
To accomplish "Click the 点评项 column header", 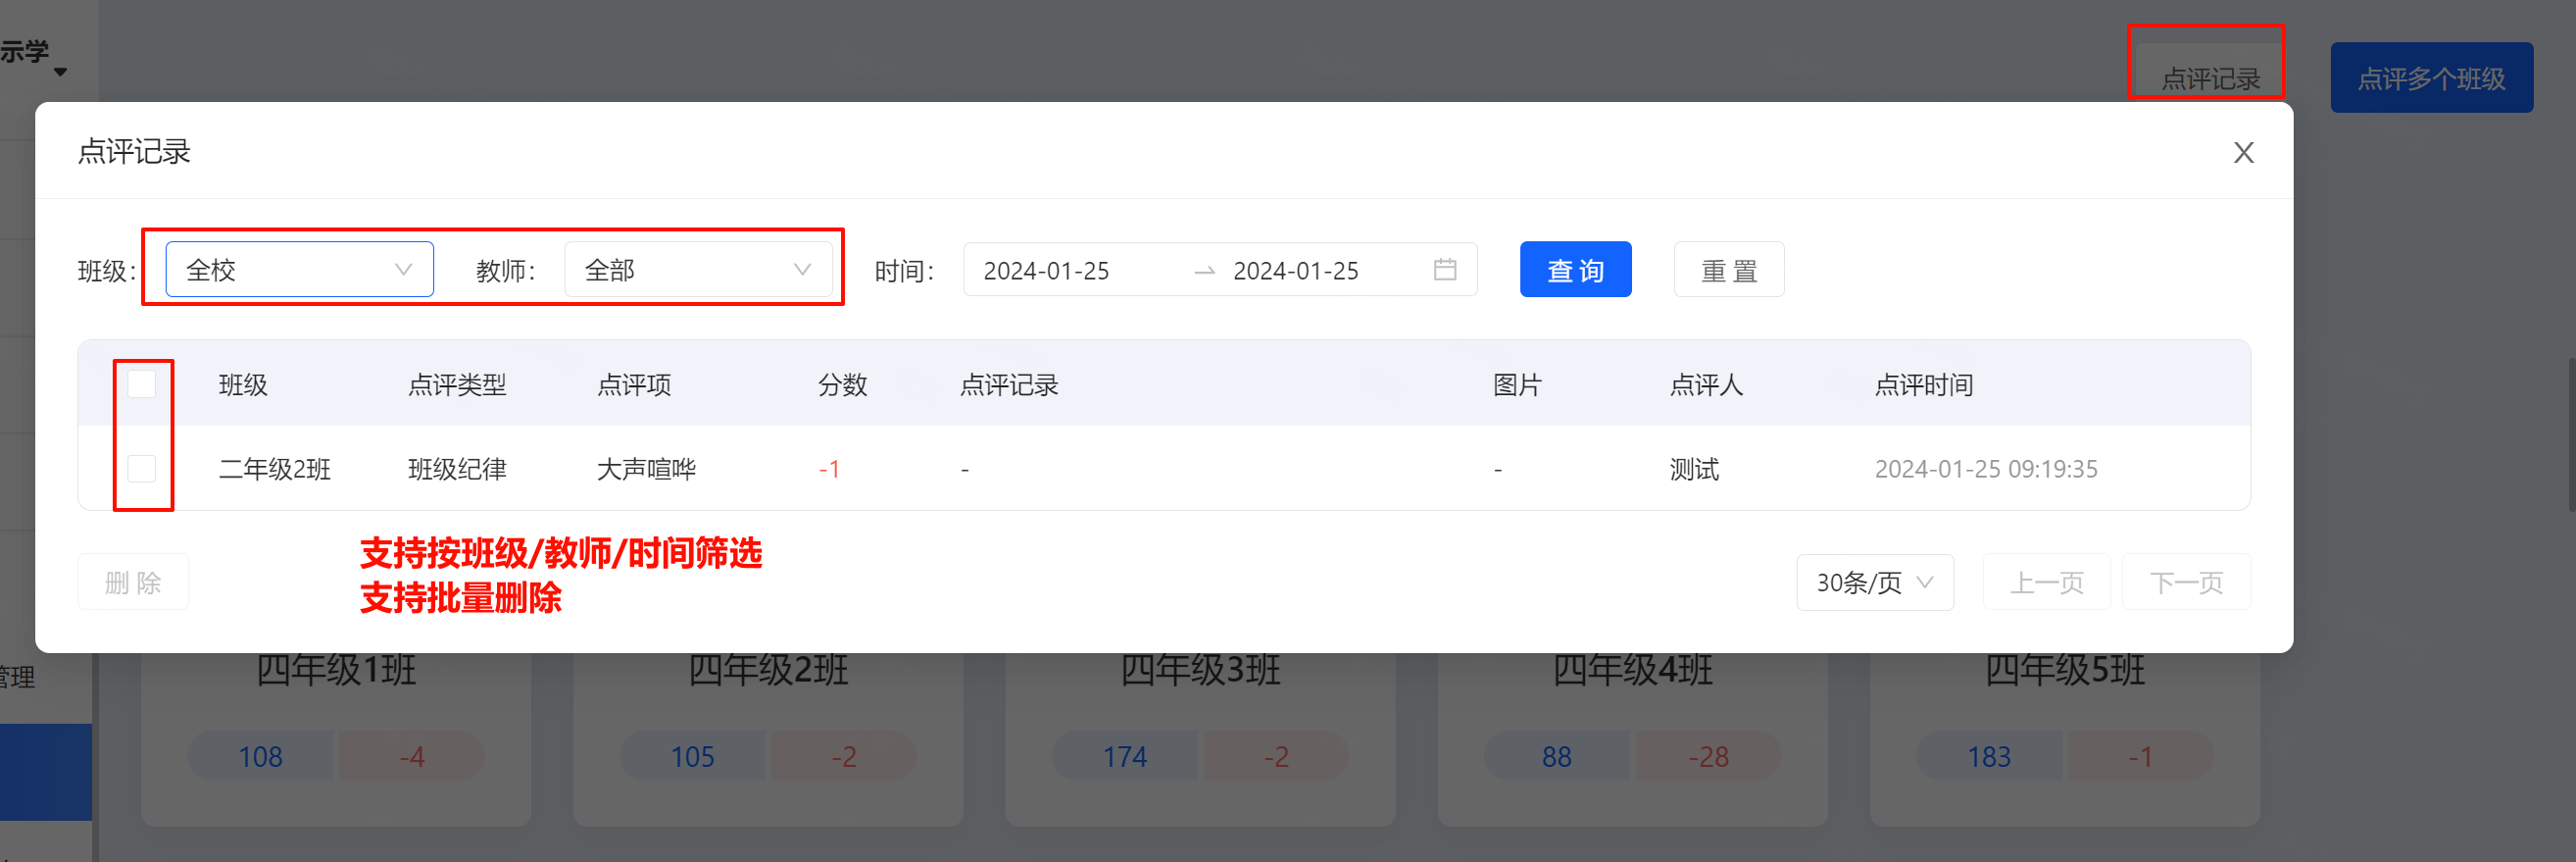I will (634, 385).
